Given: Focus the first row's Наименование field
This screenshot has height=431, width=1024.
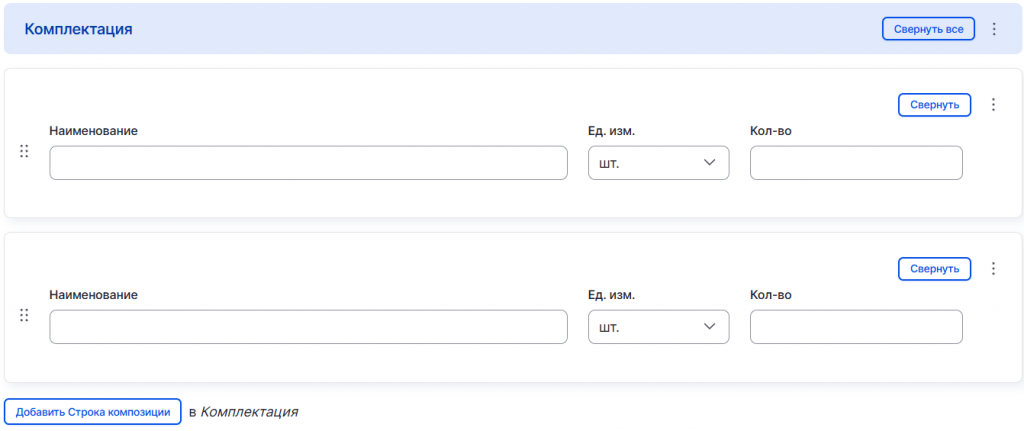Looking at the screenshot, I should (x=308, y=163).
